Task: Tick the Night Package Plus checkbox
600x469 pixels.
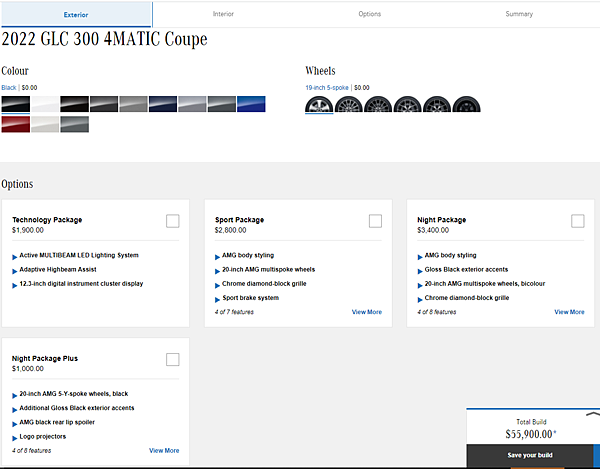Action: [x=173, y=359]
